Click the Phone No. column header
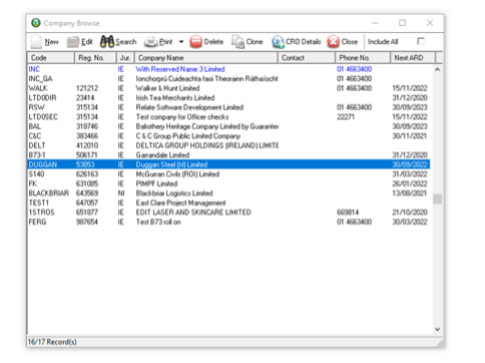This screenshot has height=363, width=485. [x=363, y=58]
